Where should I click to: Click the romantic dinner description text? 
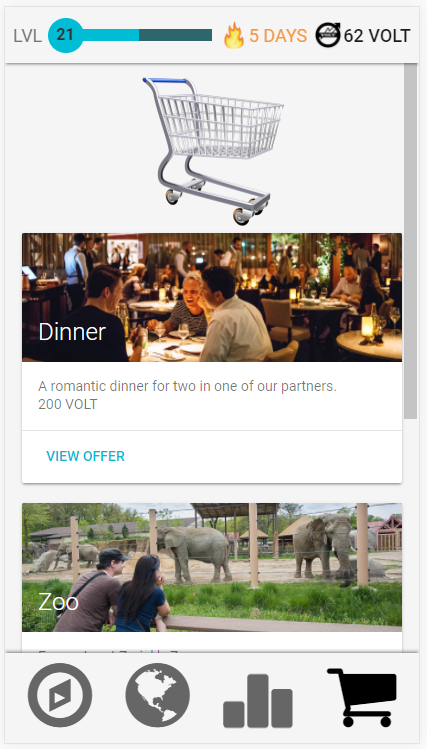(x=187, y=386)
